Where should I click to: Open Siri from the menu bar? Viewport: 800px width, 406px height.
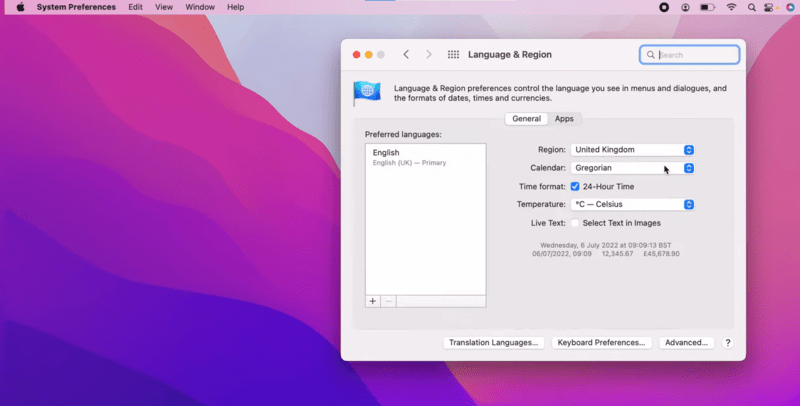point(790,7)
